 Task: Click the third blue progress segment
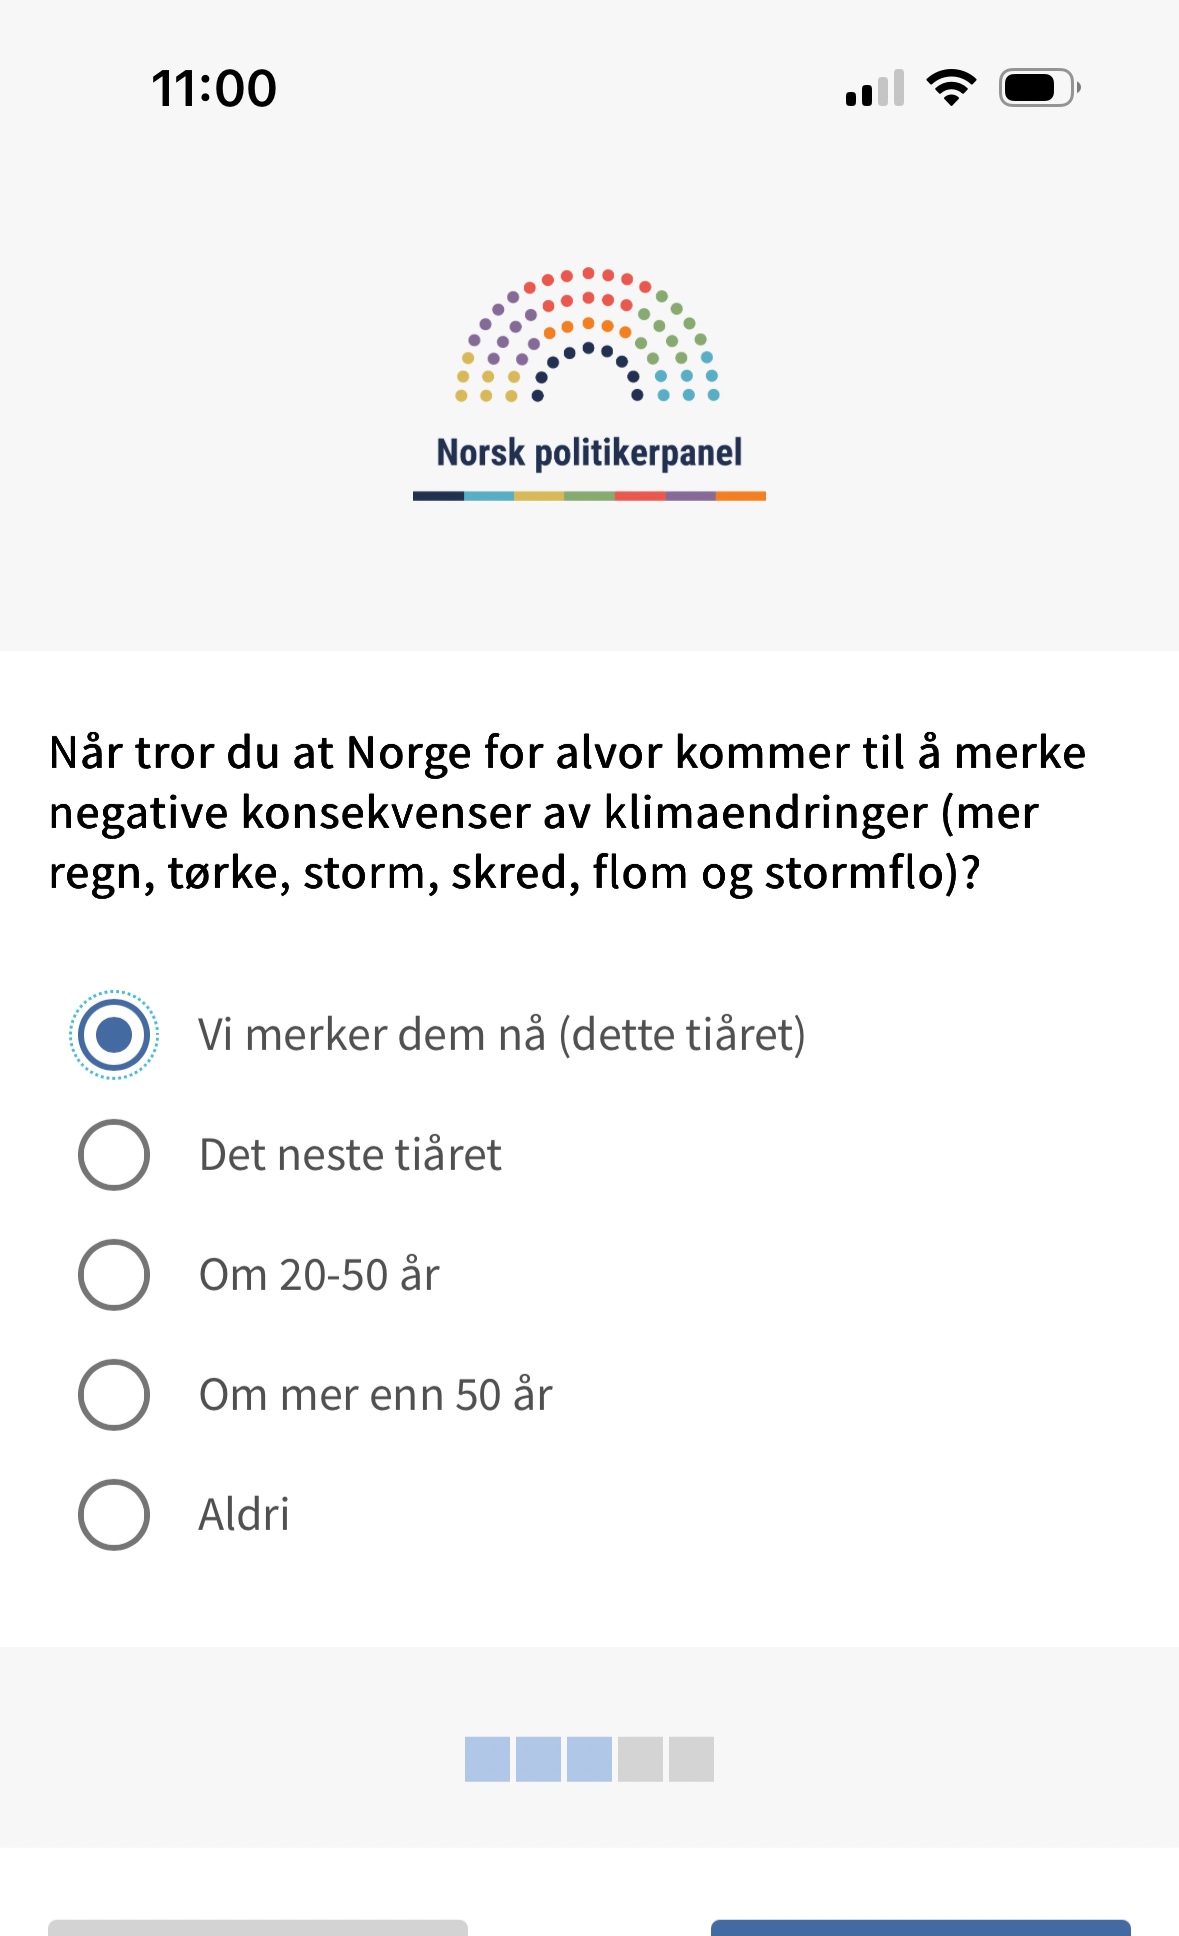[589, 1759]
